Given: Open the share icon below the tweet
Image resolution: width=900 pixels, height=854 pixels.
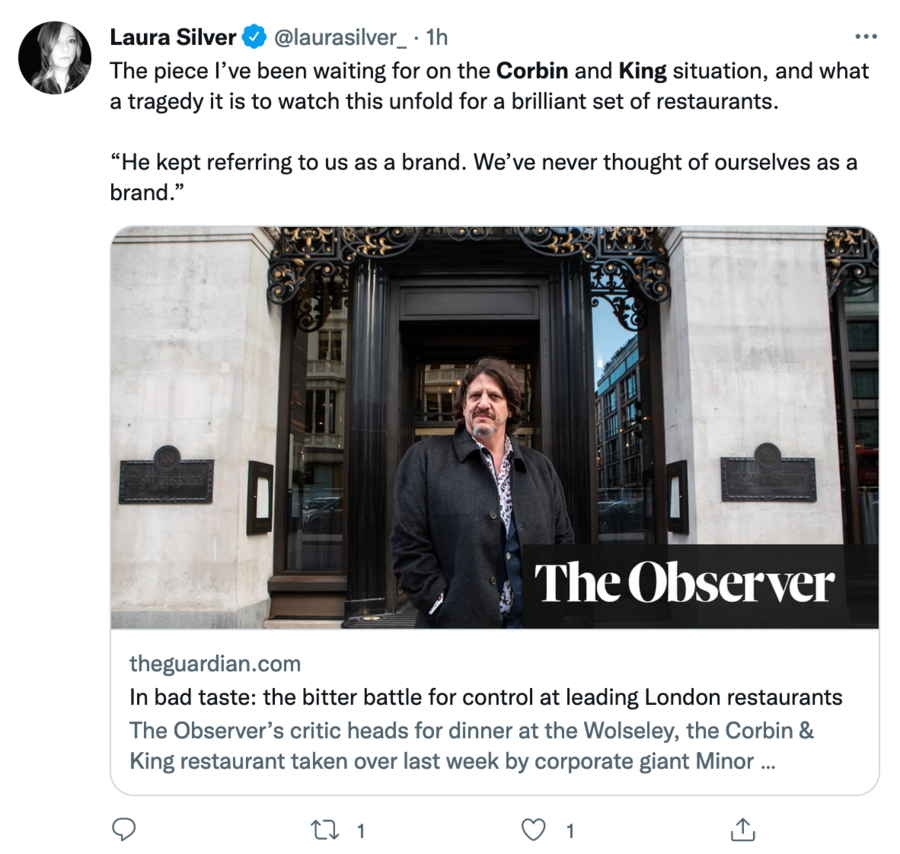Looking at the screenshot, I should coord(742,829).
